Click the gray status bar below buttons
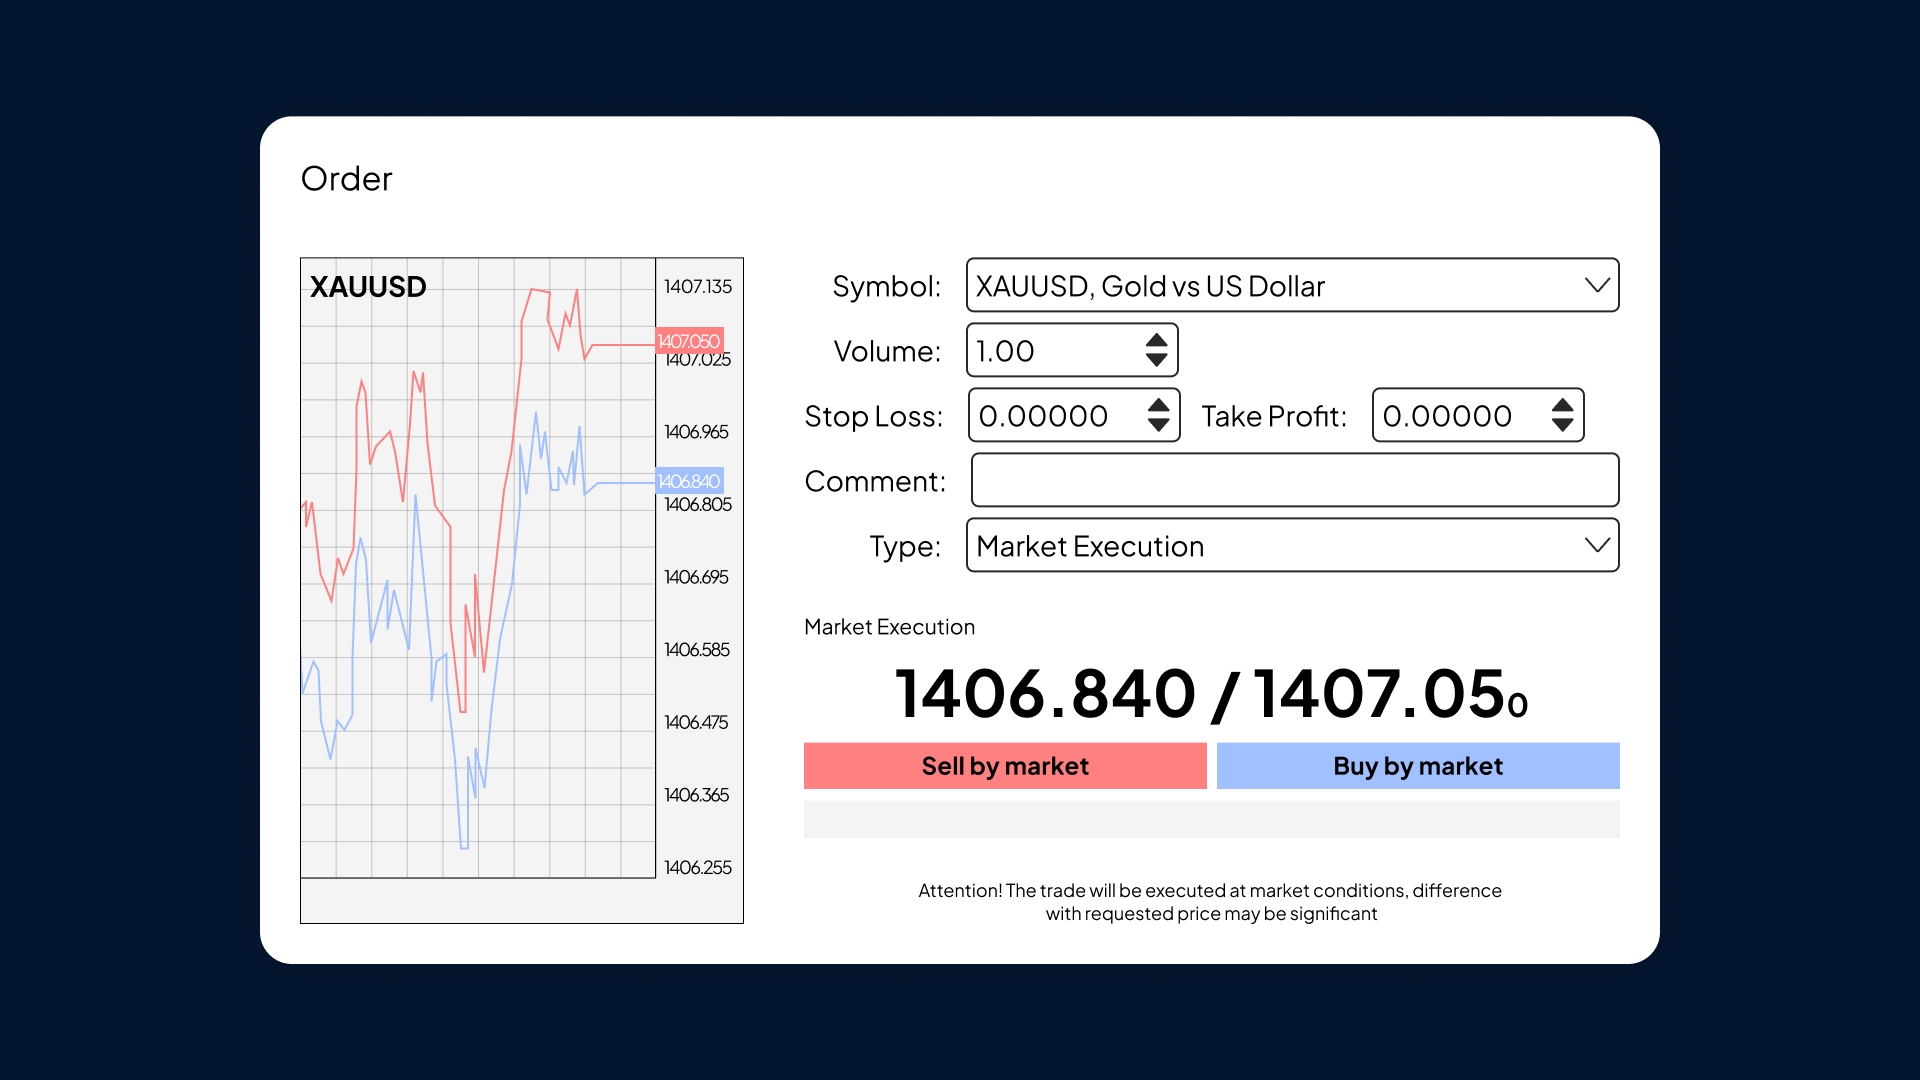1920x1080 pixels. coord(1211,819)
